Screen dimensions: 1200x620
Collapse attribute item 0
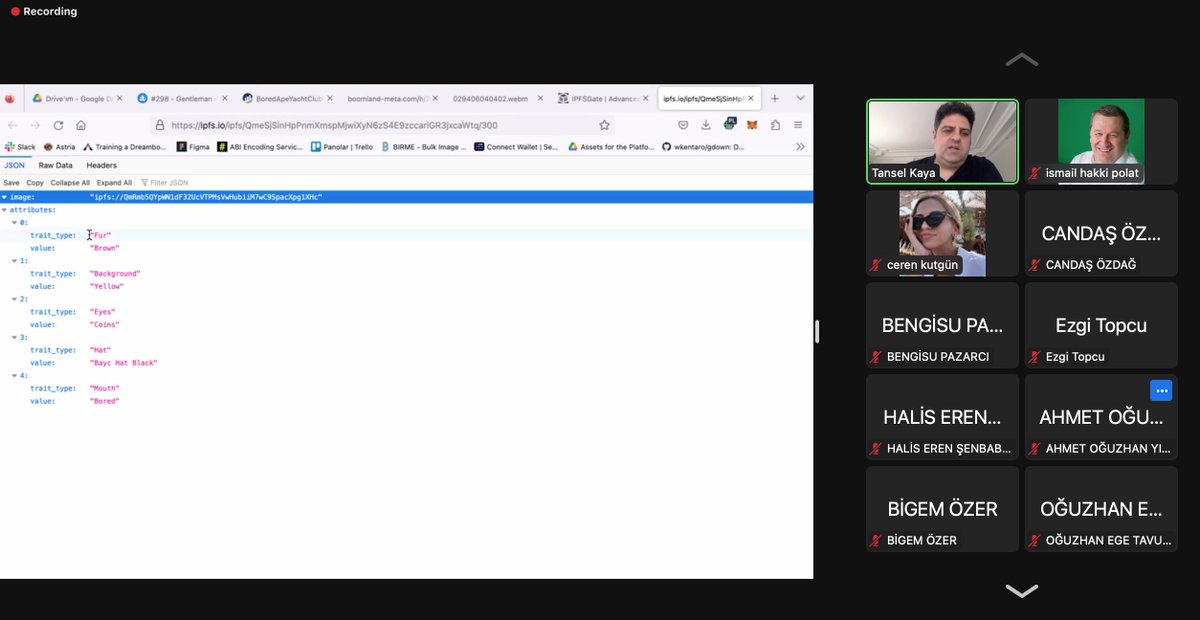pos(14,223)
